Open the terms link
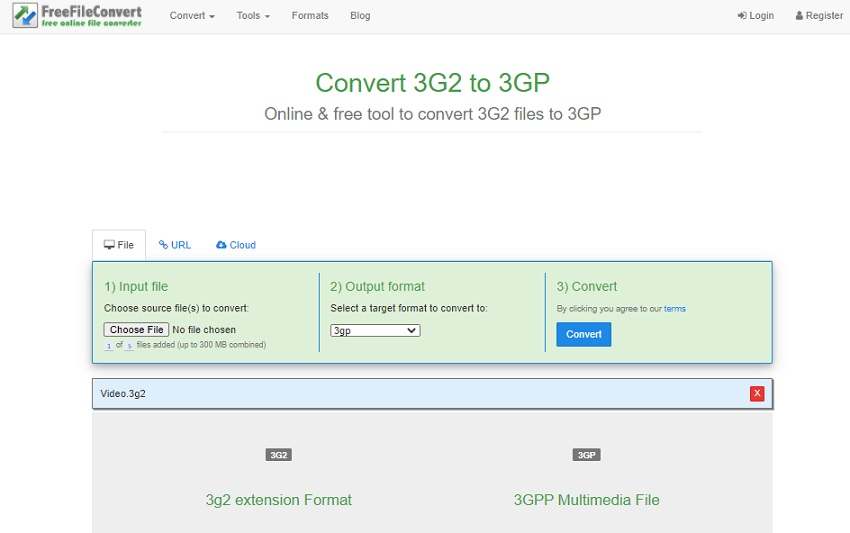Viewport: 850px width, 533px height. 674,309
